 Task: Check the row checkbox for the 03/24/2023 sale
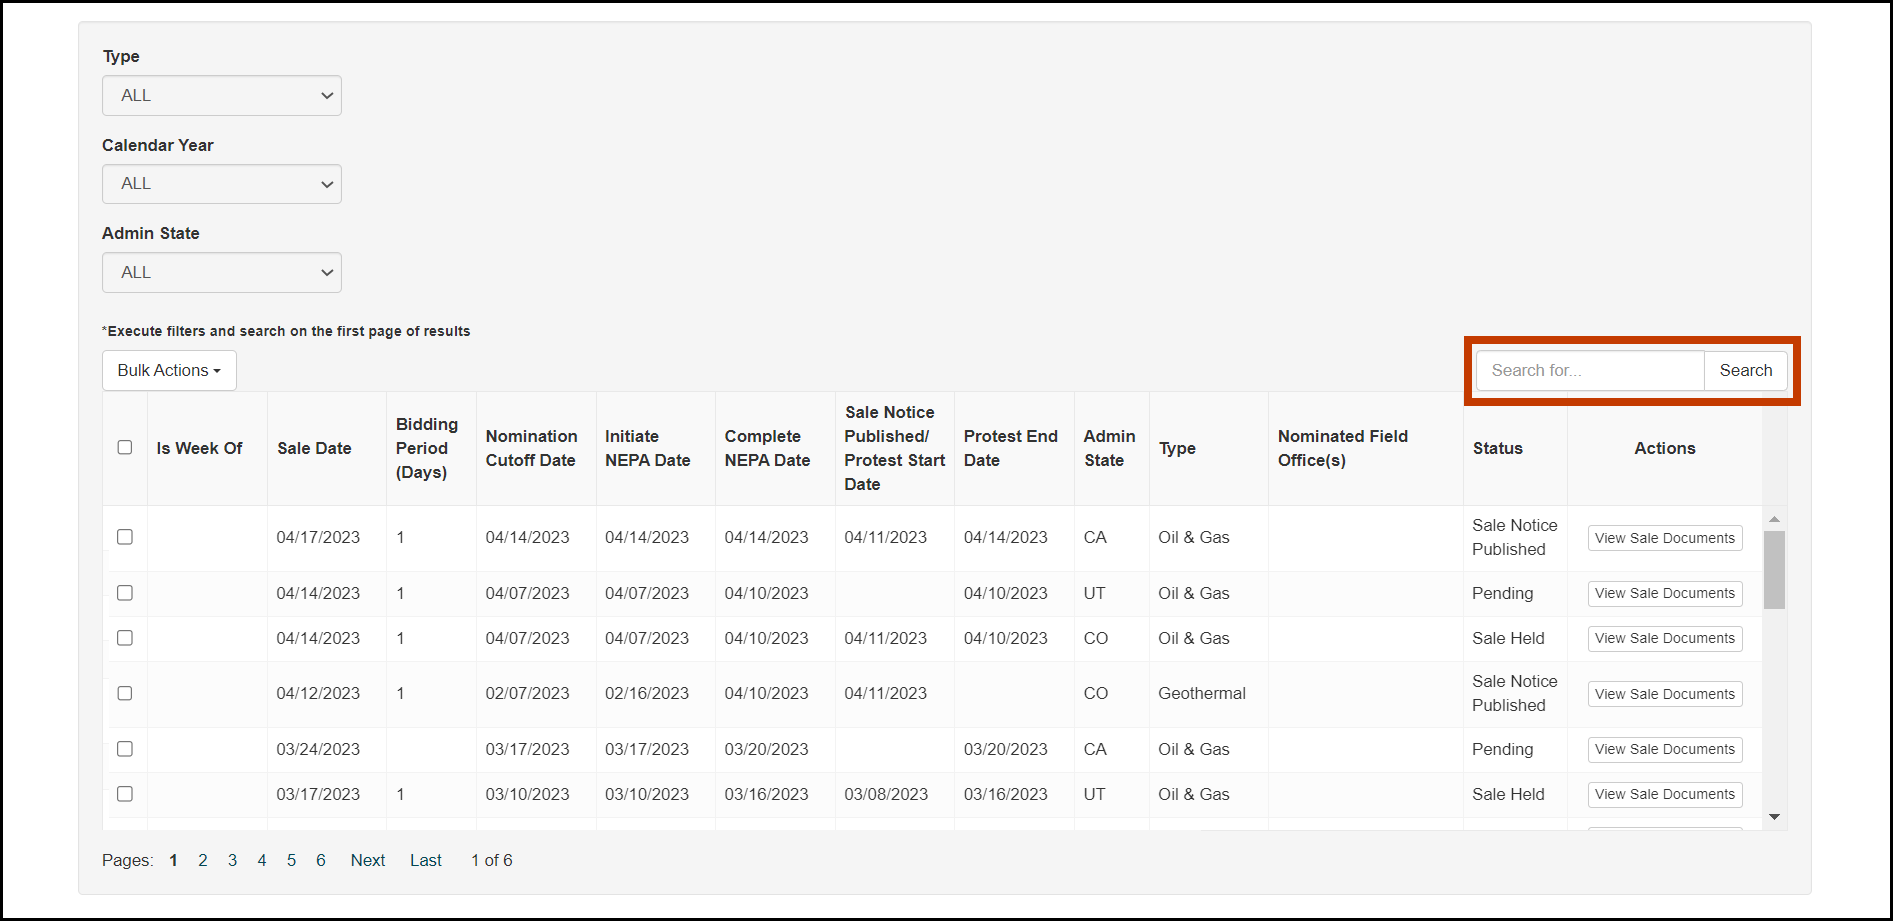click(x=125, y=749)
